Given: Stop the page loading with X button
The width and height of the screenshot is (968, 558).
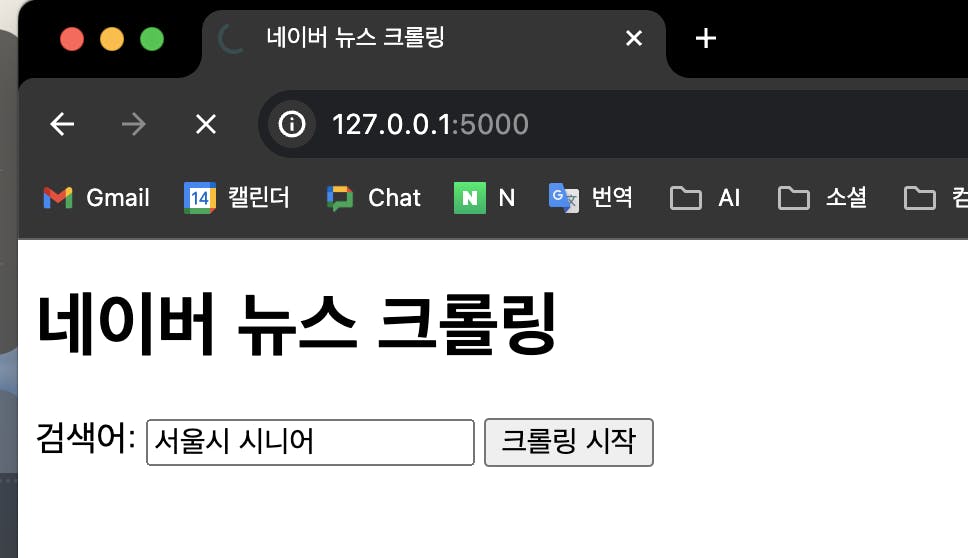Looking at the screenshot, I should (x=206, y=124).
